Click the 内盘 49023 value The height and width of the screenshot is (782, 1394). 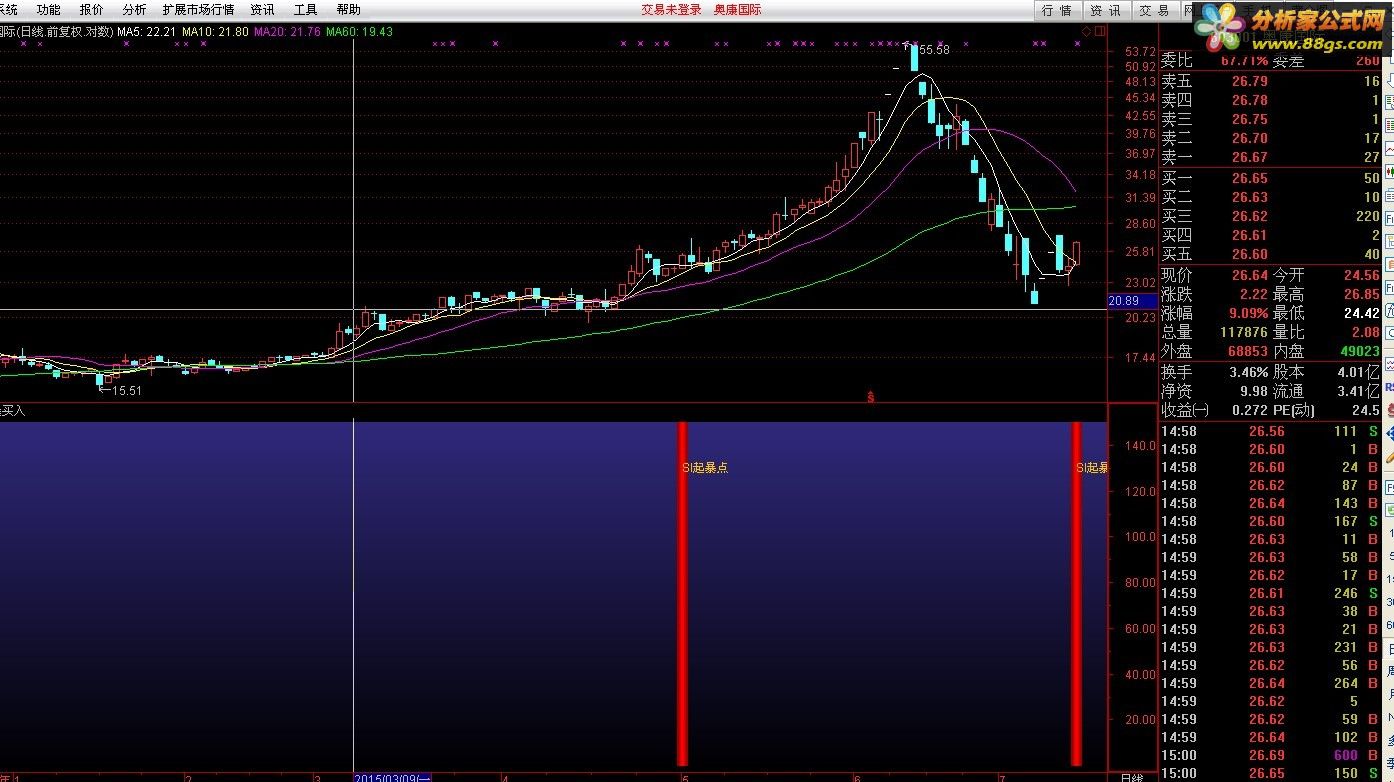click(1361, 351)
